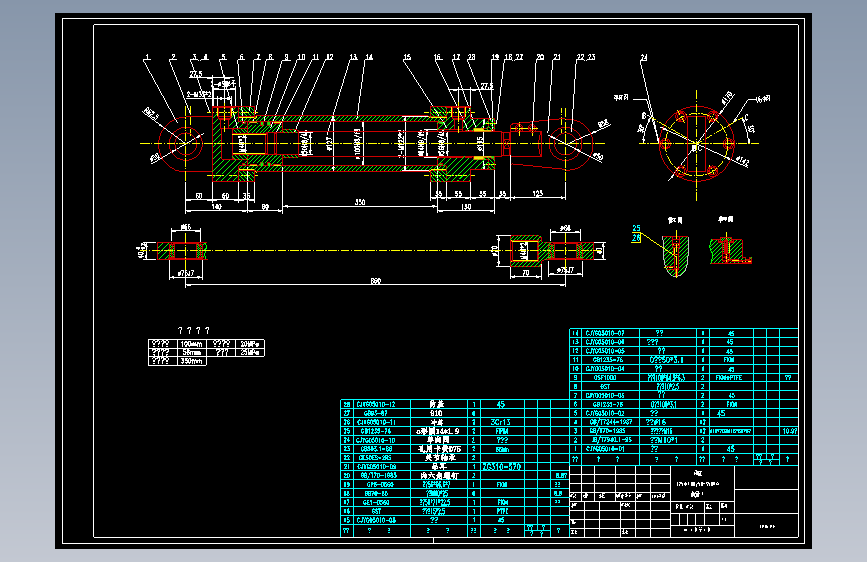Click balloon number 13 above the main view
The image size is (867, 562).
(353, 57)
